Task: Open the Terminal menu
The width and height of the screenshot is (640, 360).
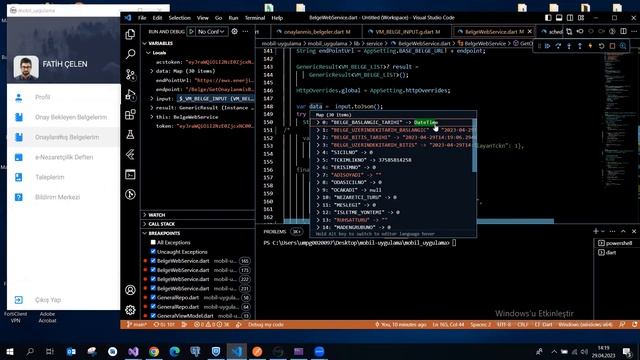Action: tap(255, 18)
